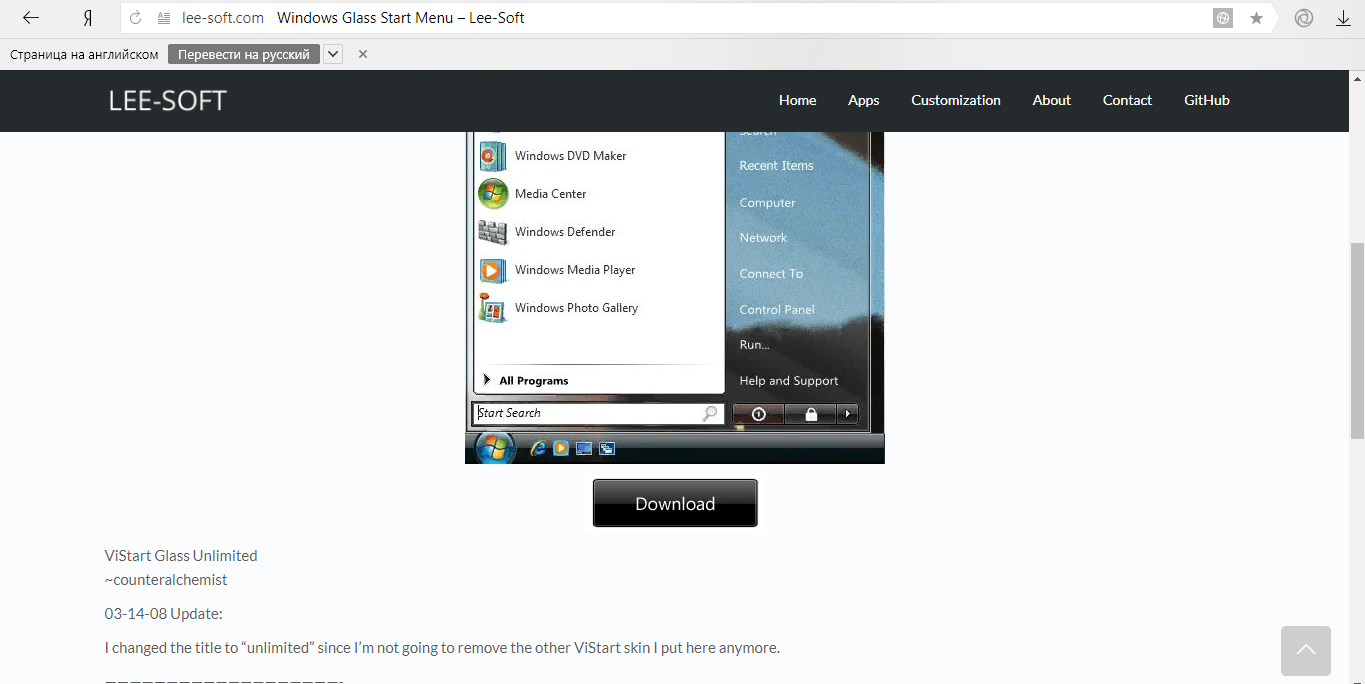Viewport: 1365px width, 684px height.
Task: Click the 'ViStart Glass Unlimited' text
Action: pos(181,556)
